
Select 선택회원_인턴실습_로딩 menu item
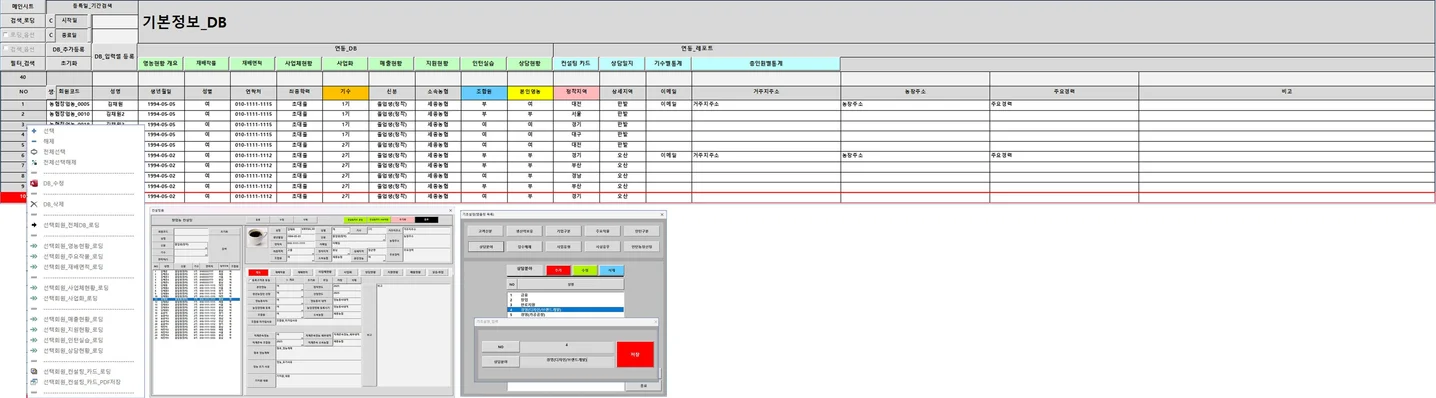click(73, 340)
